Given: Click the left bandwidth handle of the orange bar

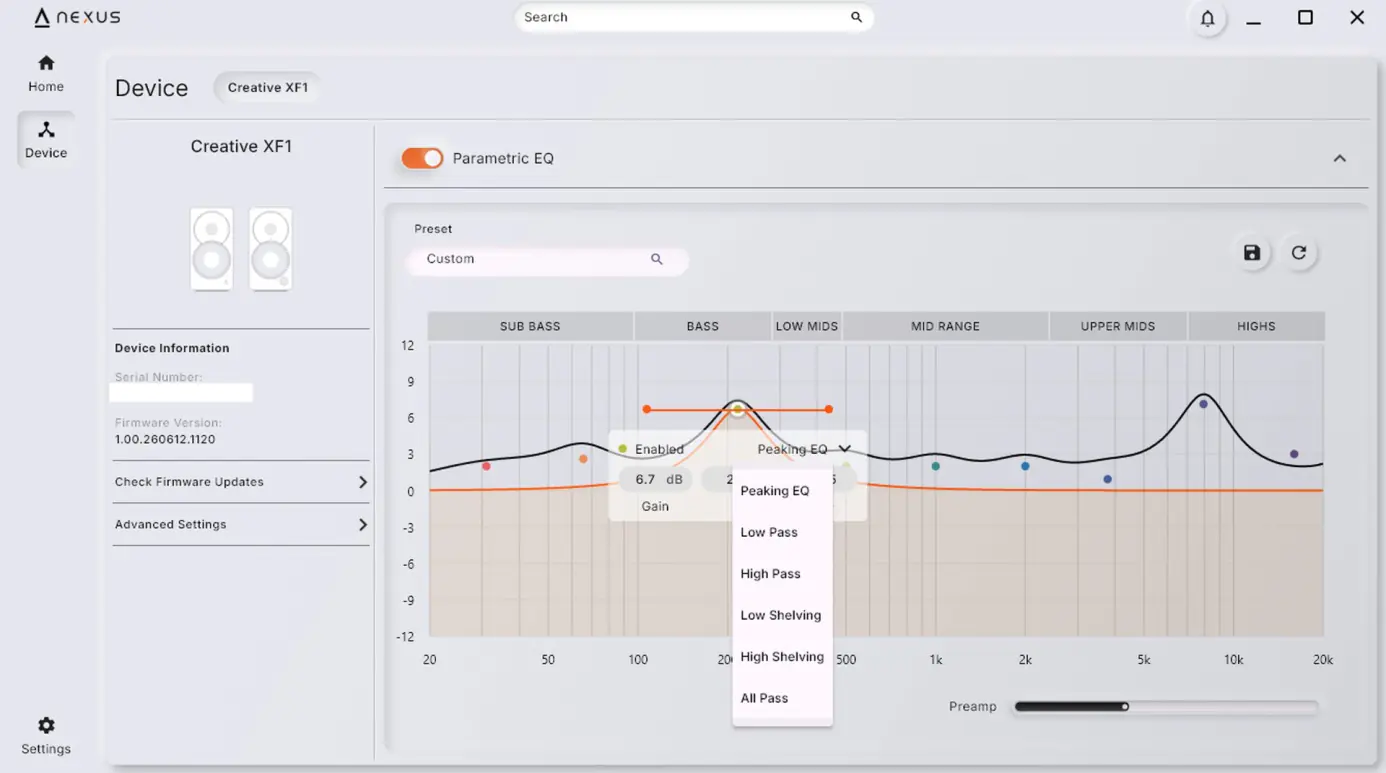Looking at the screenshot, I should pyautogui.click(x=647, y=409).
